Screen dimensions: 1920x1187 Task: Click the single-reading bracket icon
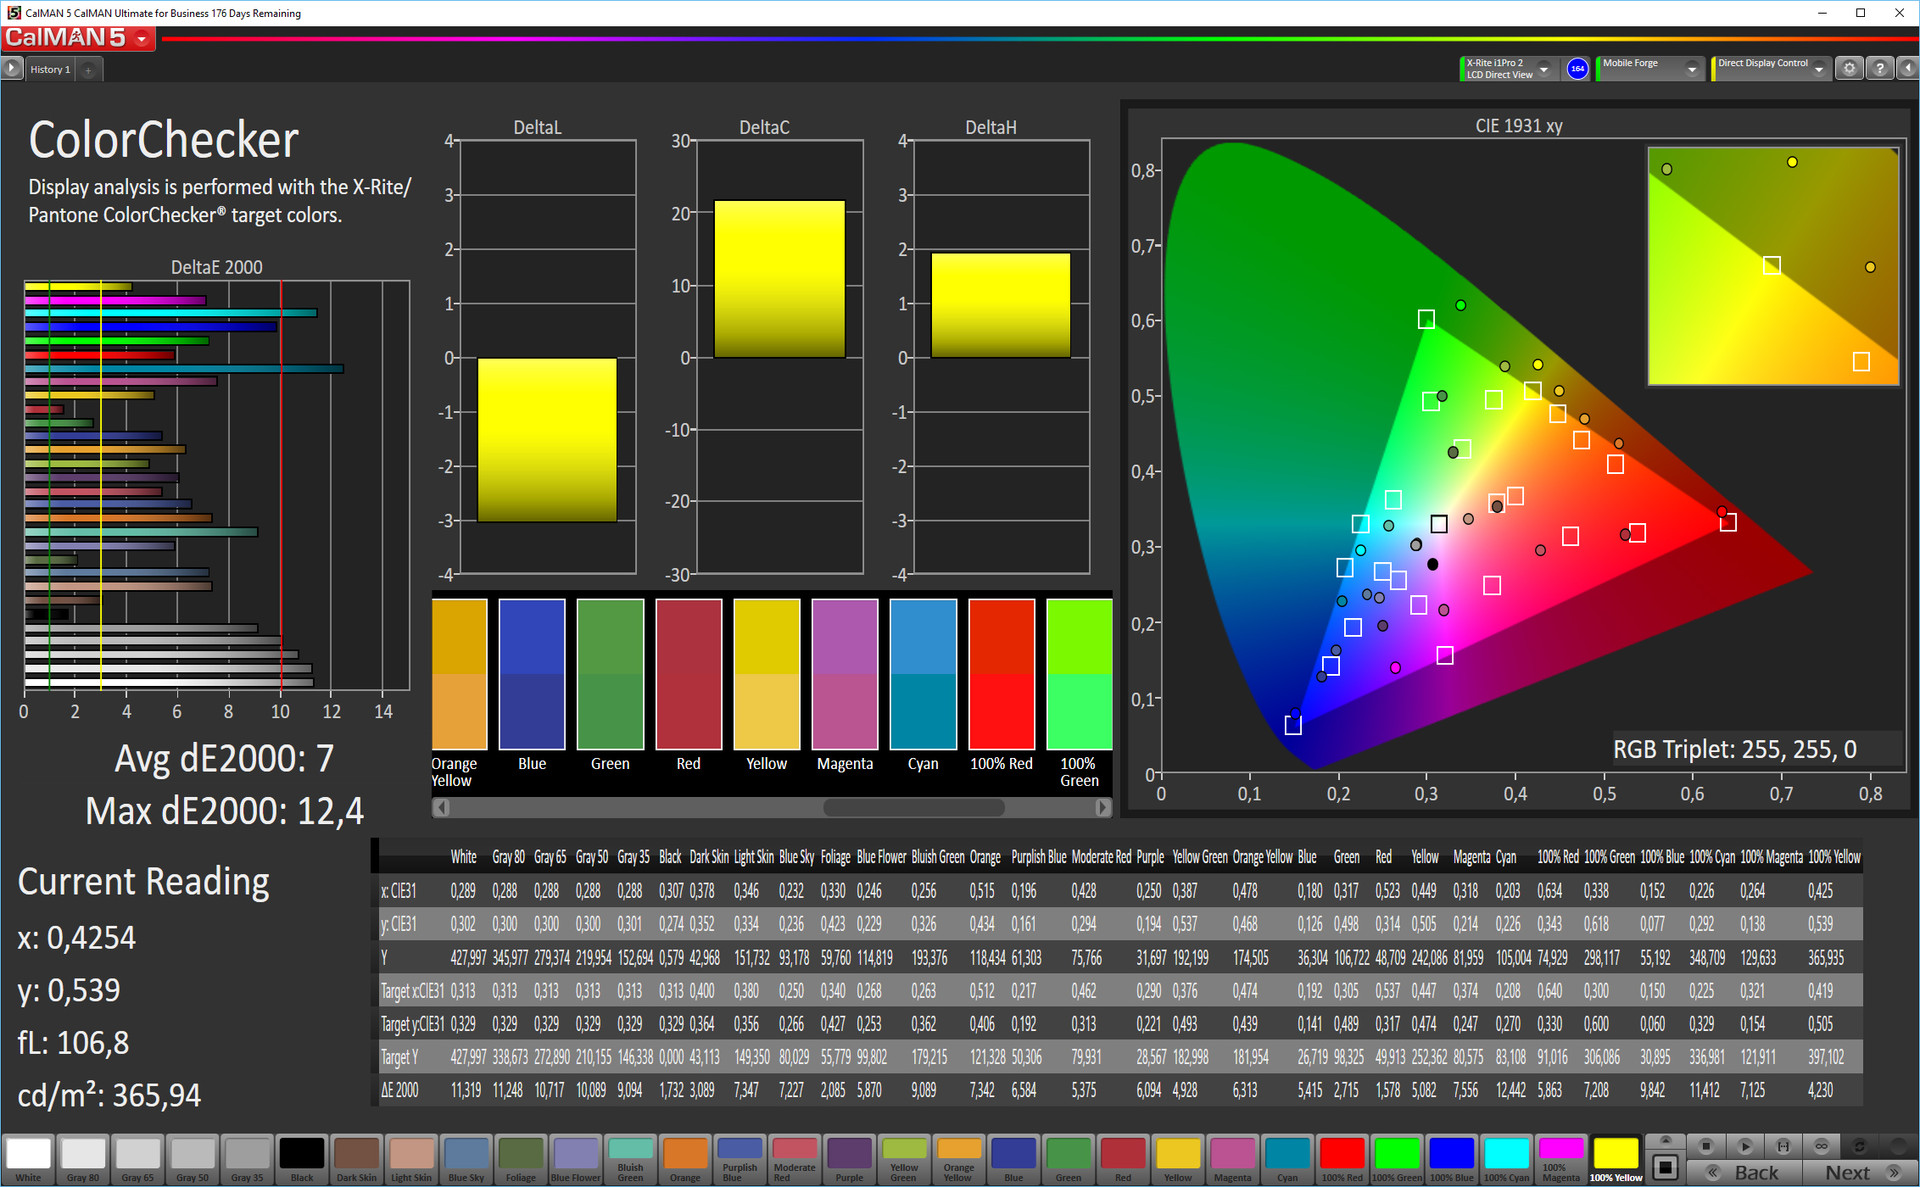[x=1783, y=1146]
